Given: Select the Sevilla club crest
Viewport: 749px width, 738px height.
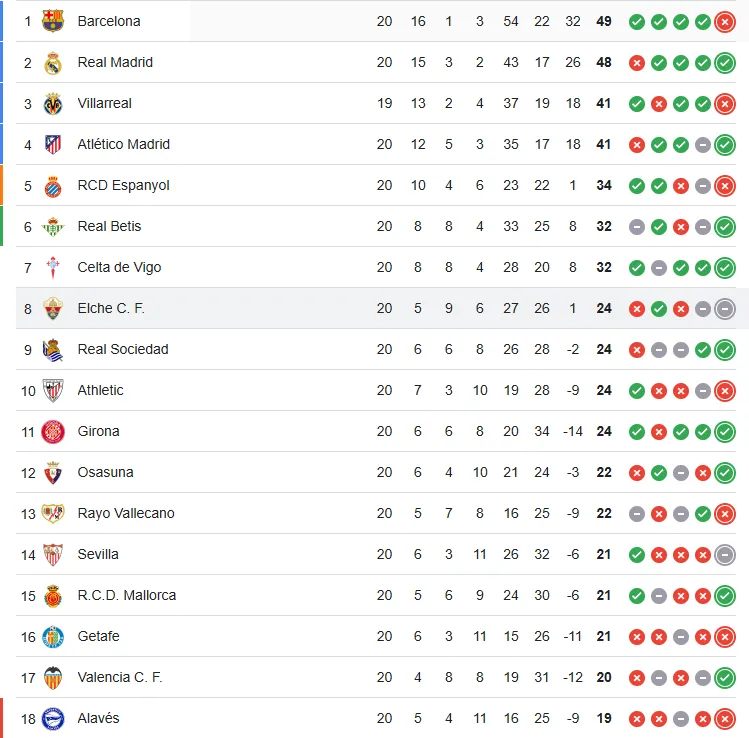Looking at the screenshot, I should pos(53,554).
